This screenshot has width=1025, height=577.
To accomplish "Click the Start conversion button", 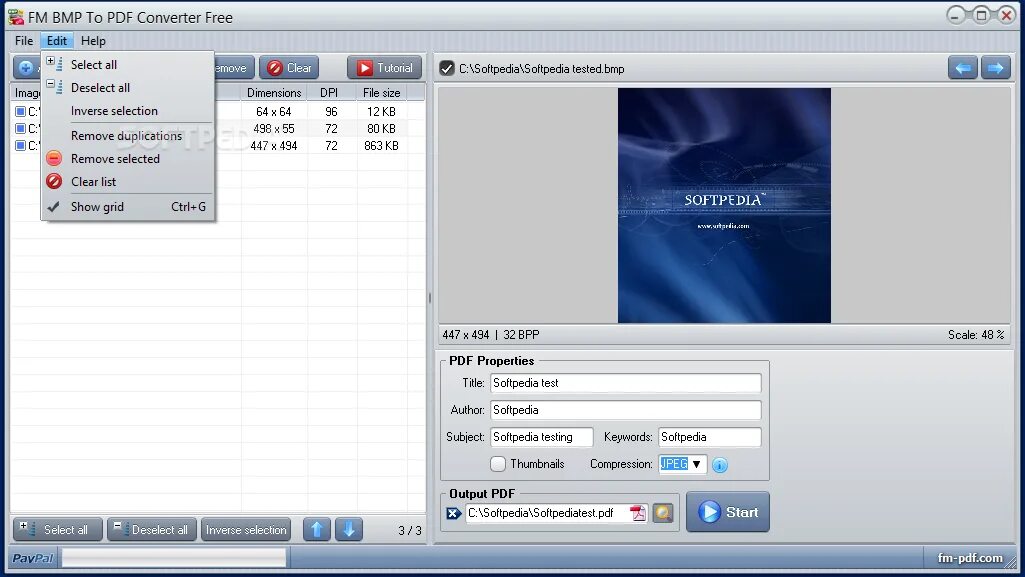I will [728, 512].
